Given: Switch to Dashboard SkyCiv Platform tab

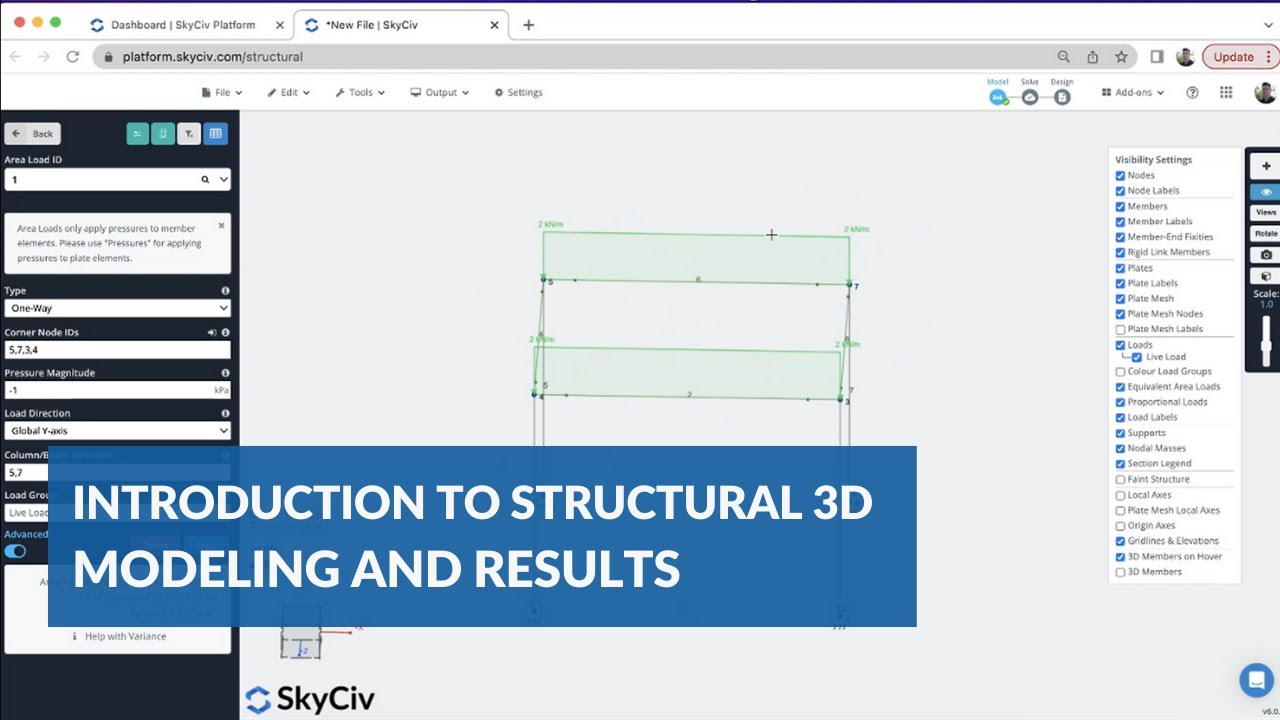Looking at the screenshot, I should point(185,25).
